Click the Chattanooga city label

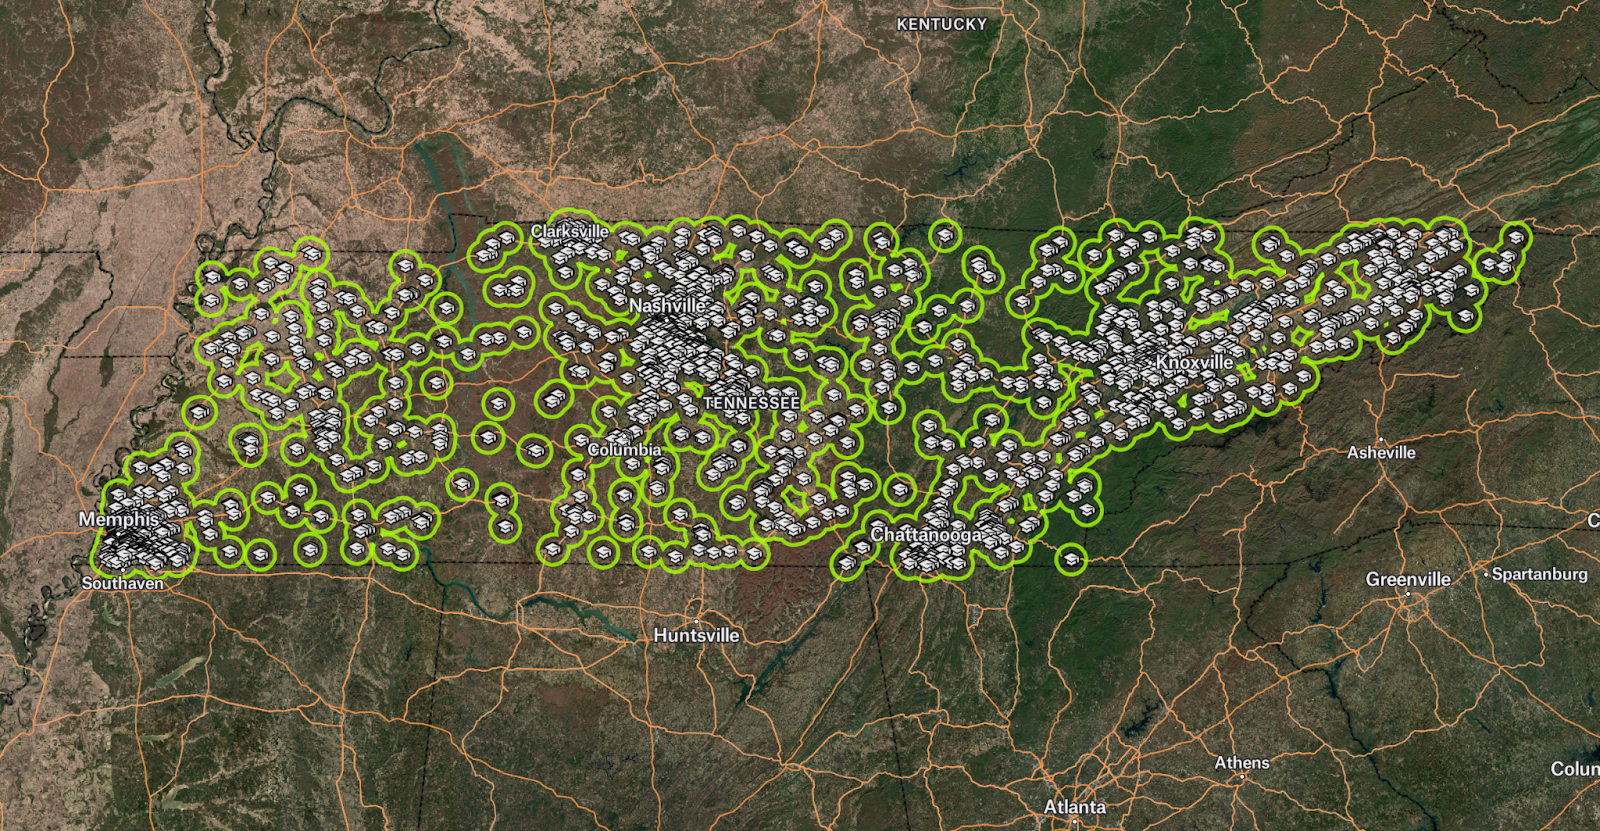tap(926, 535)
